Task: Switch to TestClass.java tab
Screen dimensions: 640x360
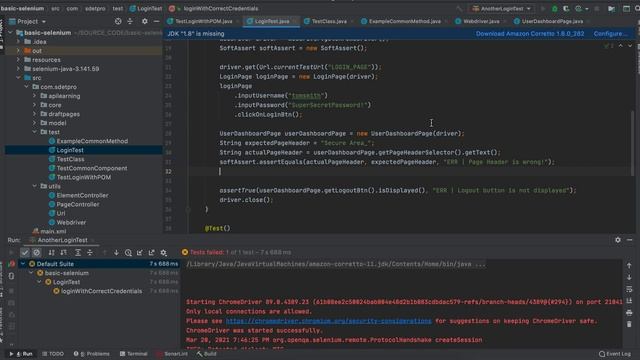Action: coord(329,21)
